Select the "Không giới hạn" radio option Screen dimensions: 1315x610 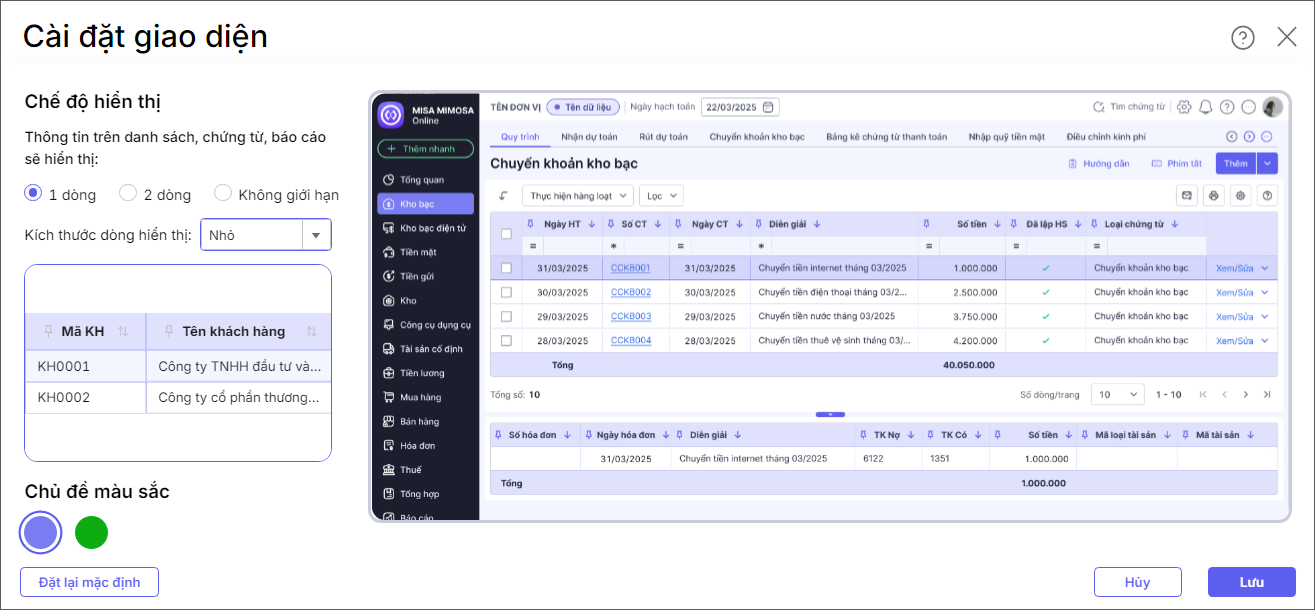coord(223,194)
